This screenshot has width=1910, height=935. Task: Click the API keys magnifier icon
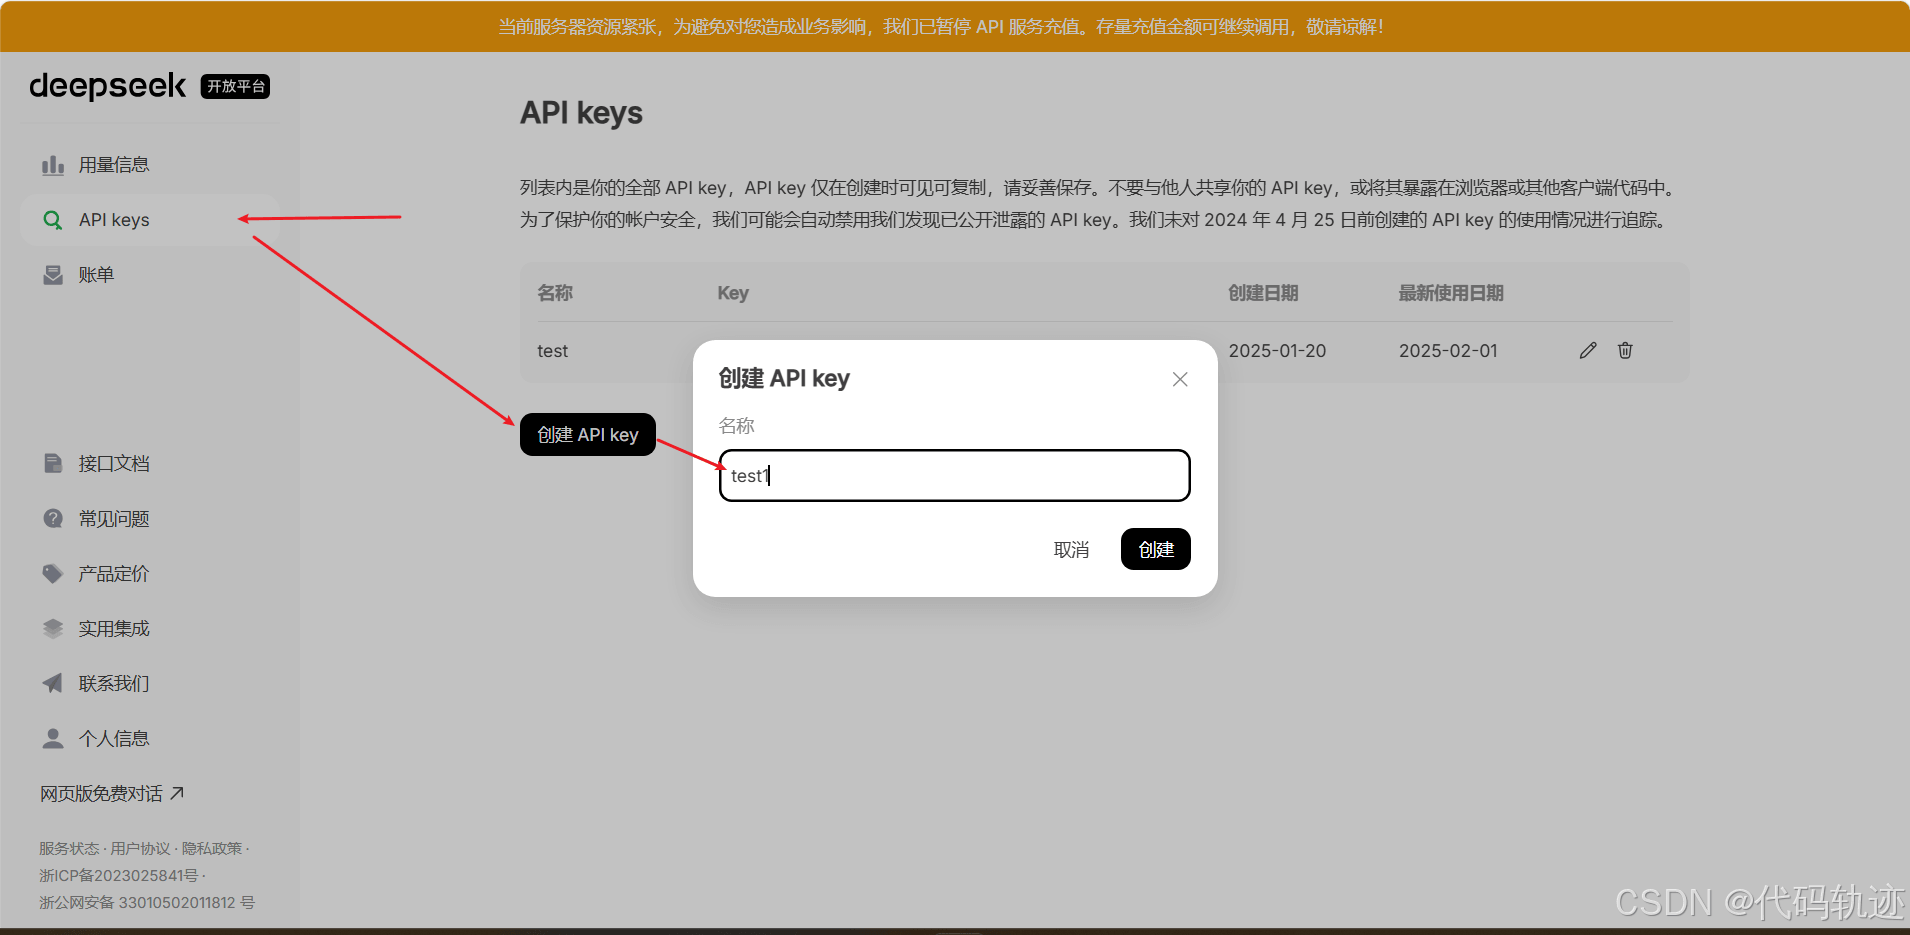[x=53, y=220]
